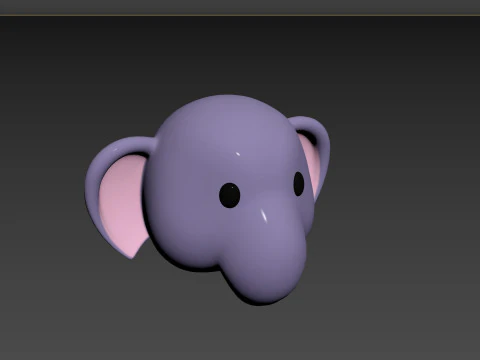Select the elephant's trunk in the viewport
Screen dimensions: 480x360
click(267, 250)
